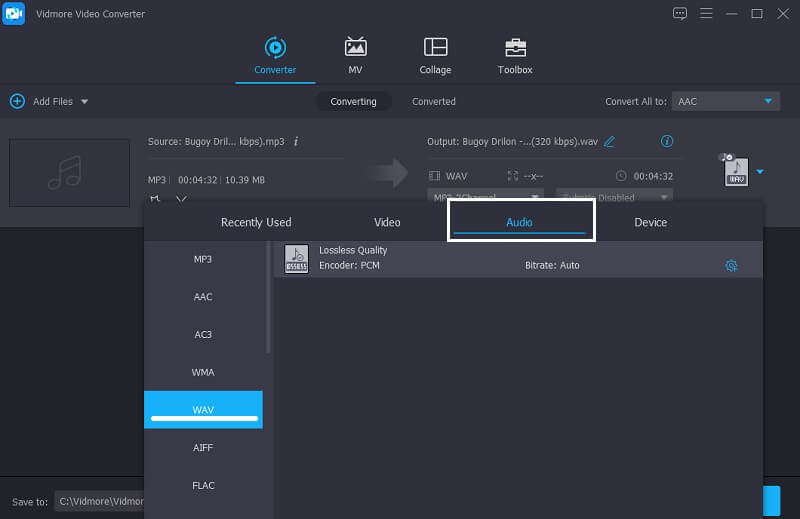Choose FLAC from format list
The height and width of the screenshot is (519, 800).
203,485
